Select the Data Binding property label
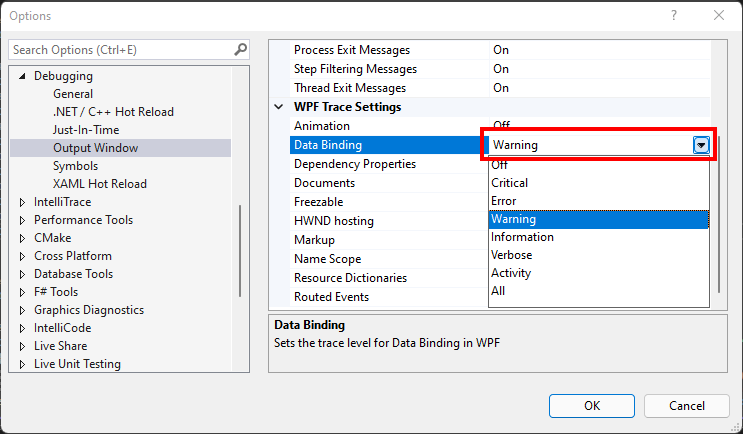The width and height of the screenshot is (743, 434). [328, 145]
